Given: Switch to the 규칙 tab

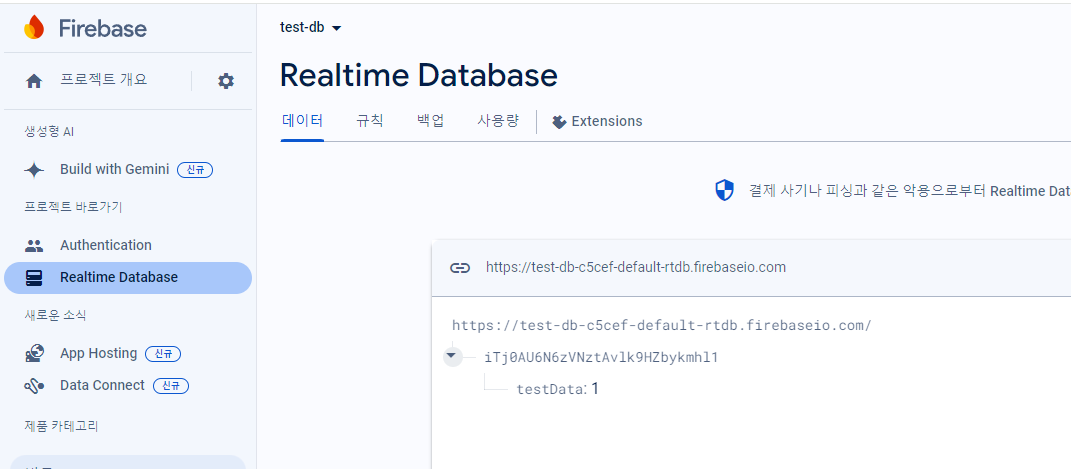Looking at the screenshot, I should point(370,122).
